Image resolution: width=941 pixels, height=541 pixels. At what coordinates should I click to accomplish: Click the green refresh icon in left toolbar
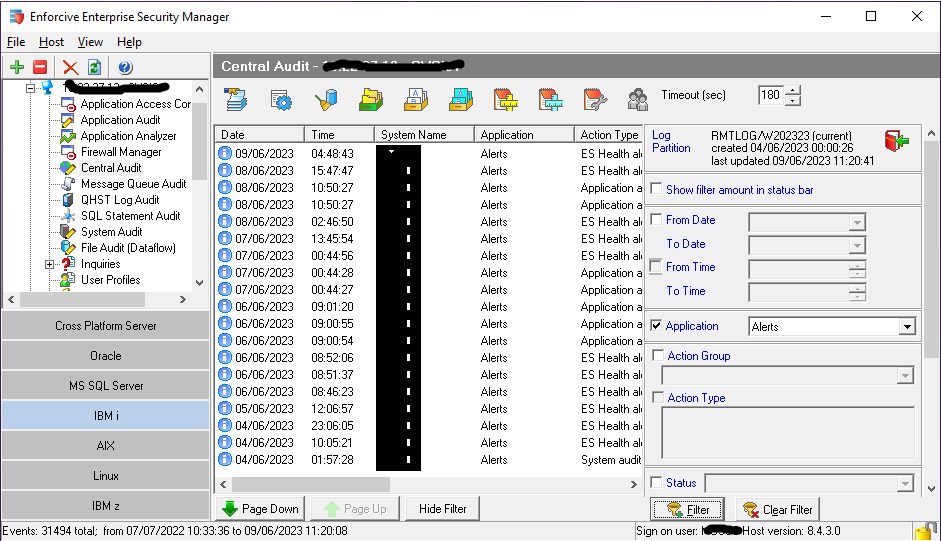94,67
